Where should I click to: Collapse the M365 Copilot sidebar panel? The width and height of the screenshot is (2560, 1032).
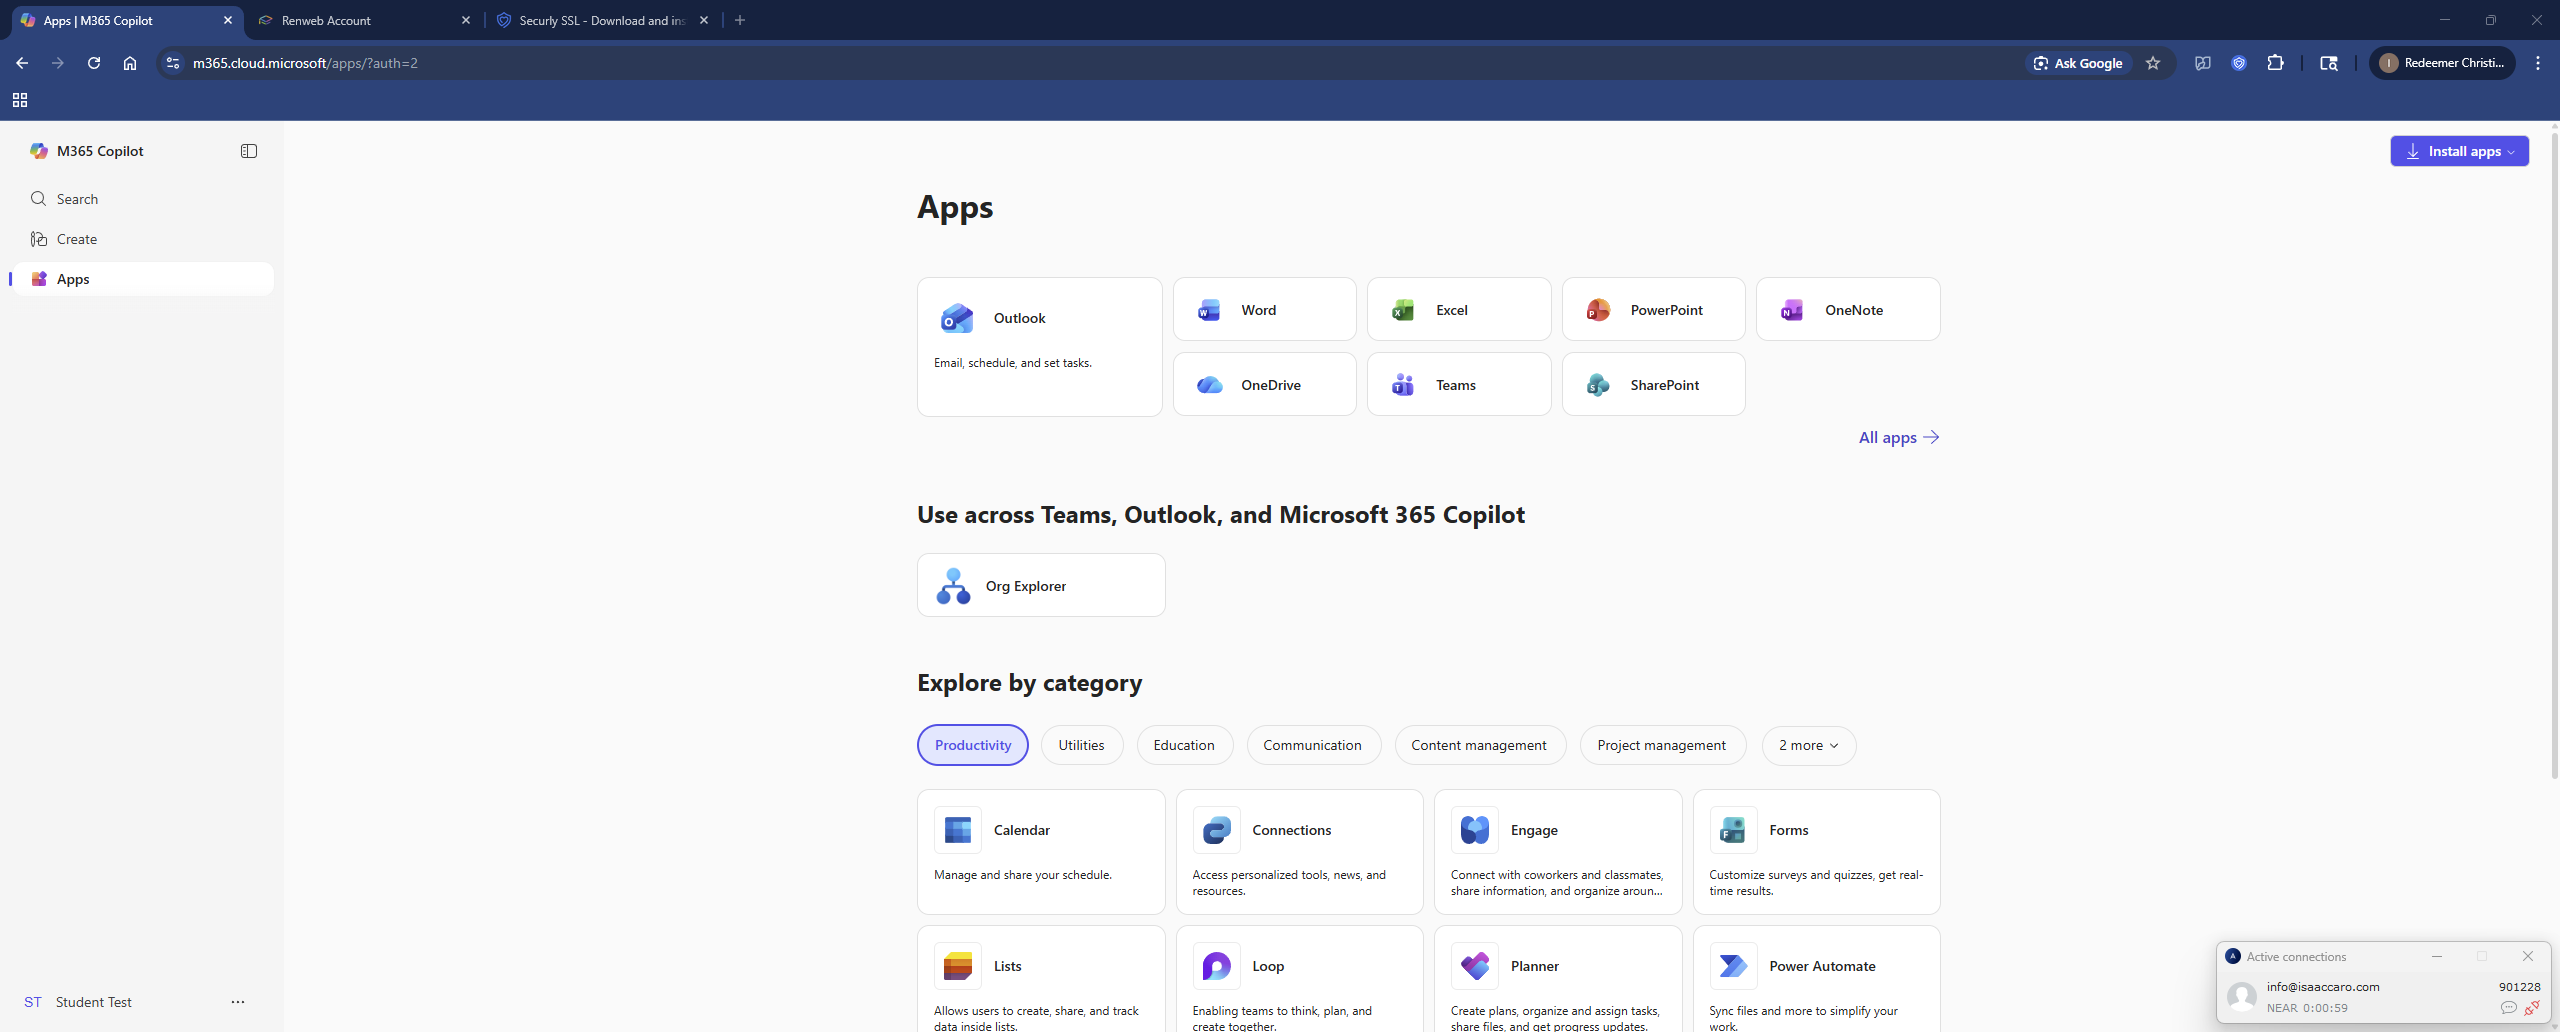click(x=249, y=151)
